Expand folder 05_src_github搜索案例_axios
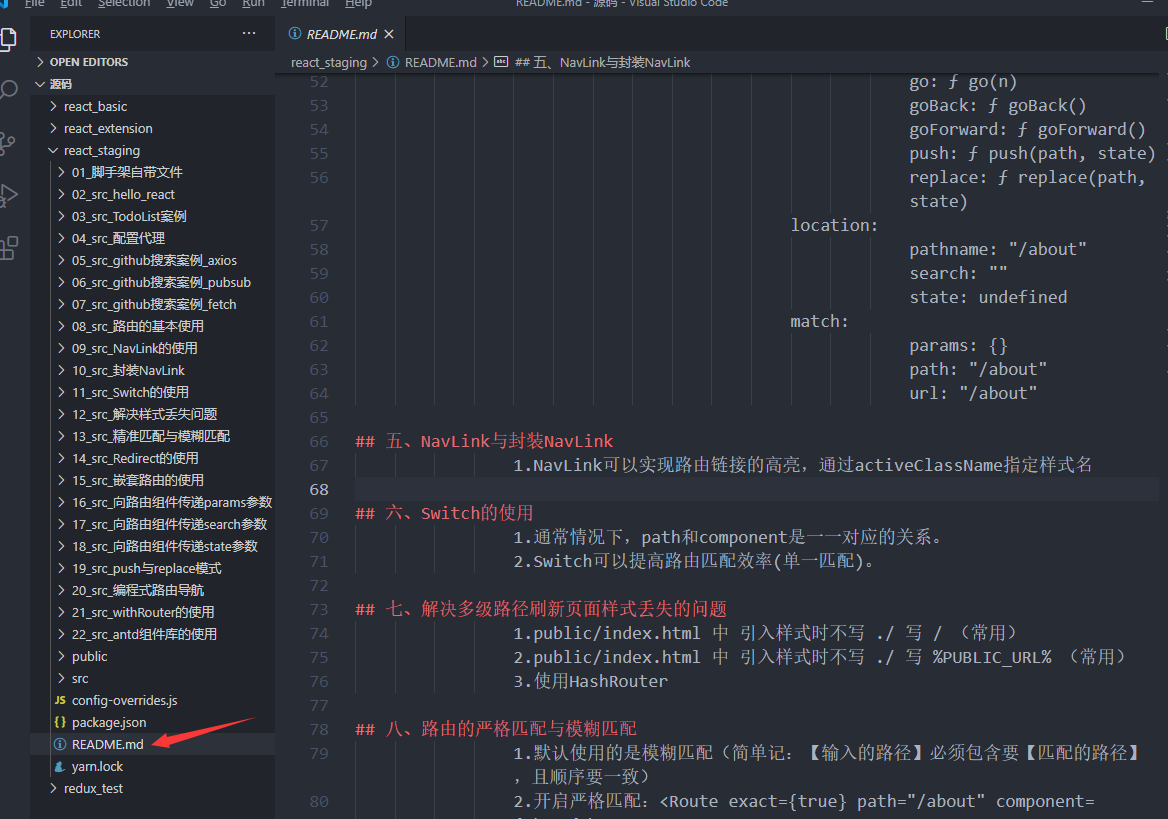1168x819 pixels. 61,260
